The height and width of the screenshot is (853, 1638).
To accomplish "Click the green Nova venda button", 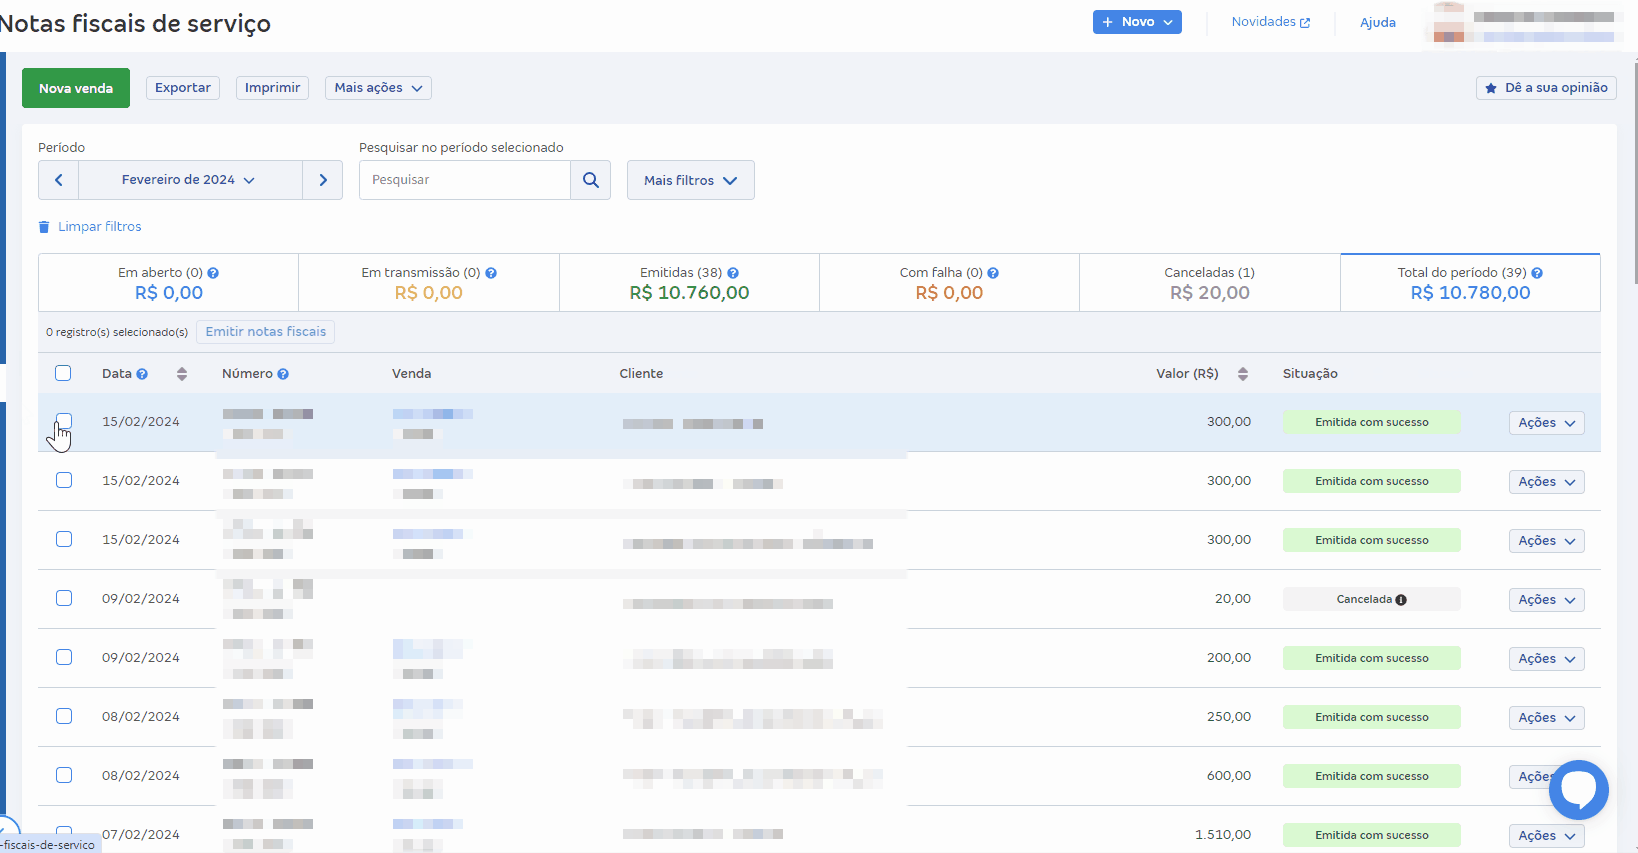I will 76,88.
